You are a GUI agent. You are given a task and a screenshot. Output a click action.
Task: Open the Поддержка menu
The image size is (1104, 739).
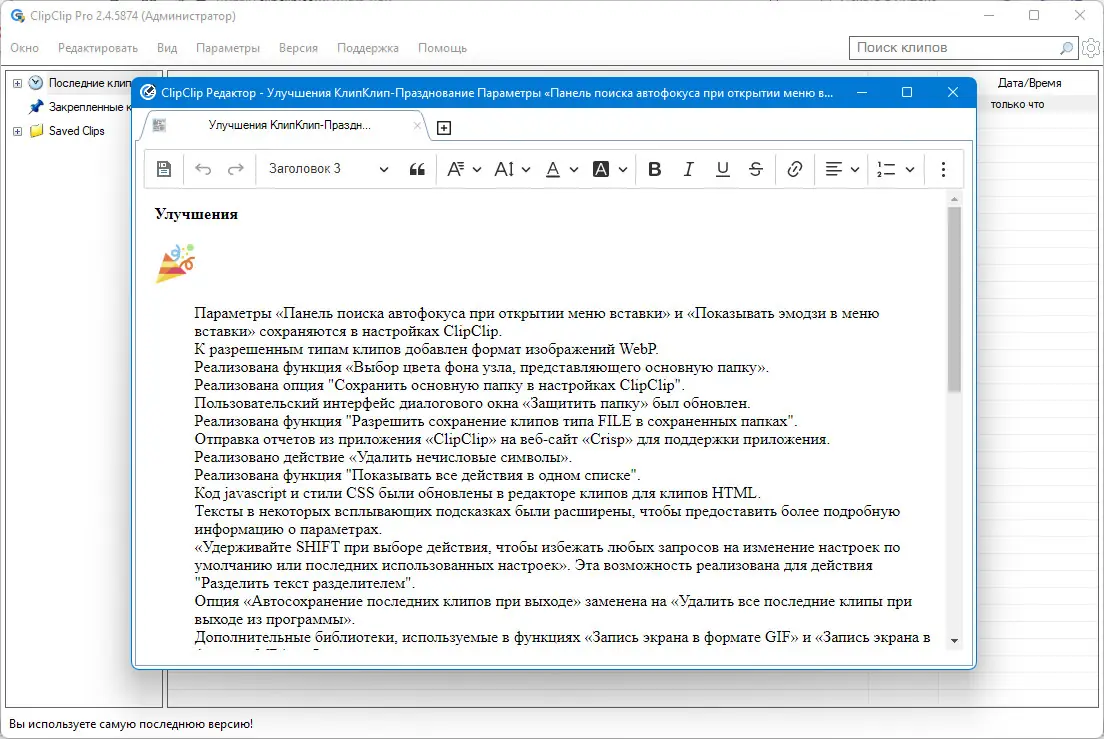368,48
